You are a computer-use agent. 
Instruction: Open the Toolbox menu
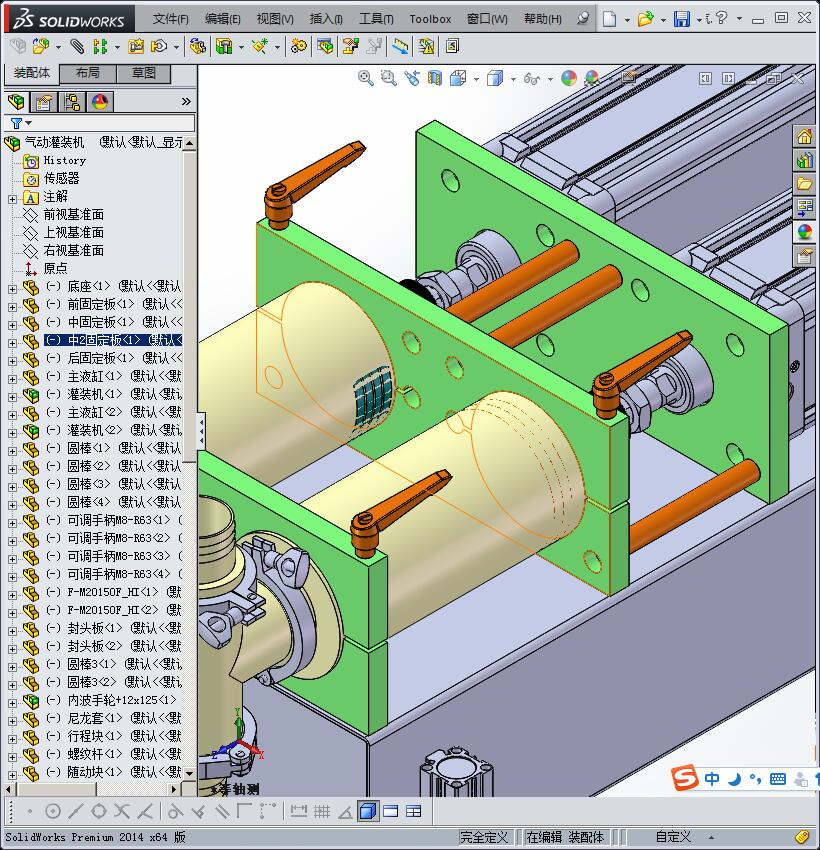[430, 19]
